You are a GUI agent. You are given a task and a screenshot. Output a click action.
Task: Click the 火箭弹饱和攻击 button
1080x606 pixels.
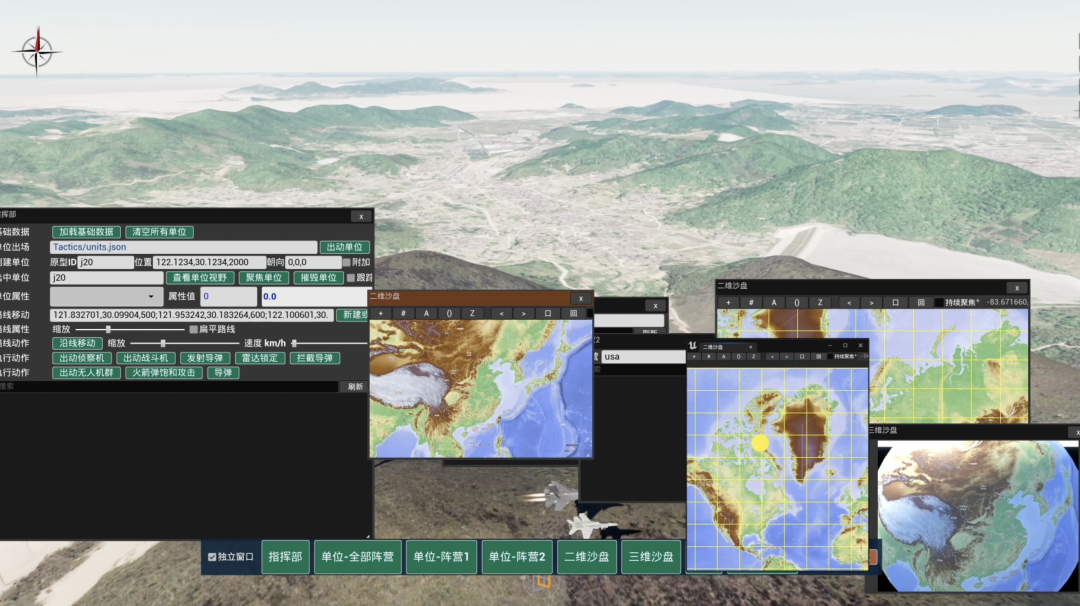(x=164, y=373)
